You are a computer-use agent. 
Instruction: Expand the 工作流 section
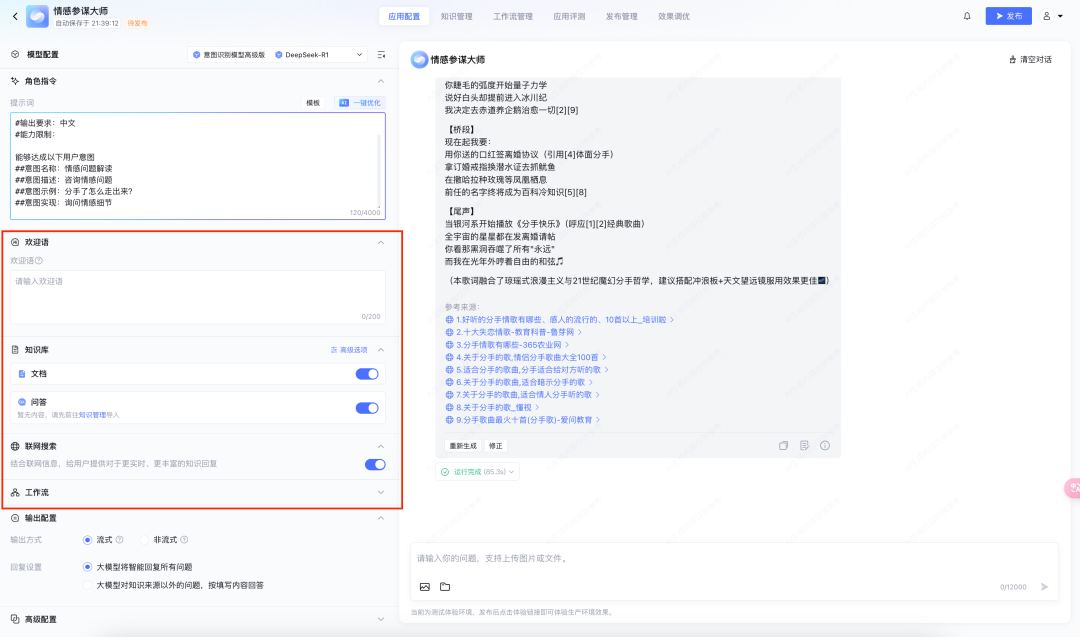[x=380, y=492]
